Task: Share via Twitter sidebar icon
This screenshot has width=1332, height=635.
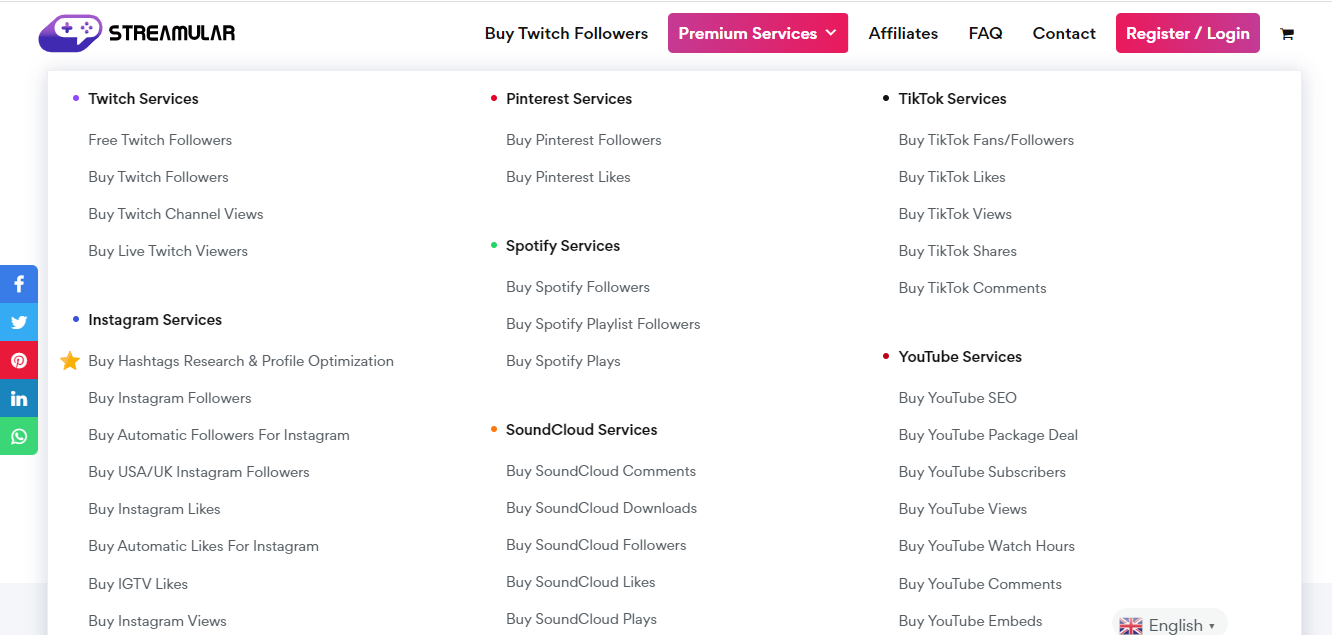Action: (x=19, y=322)
